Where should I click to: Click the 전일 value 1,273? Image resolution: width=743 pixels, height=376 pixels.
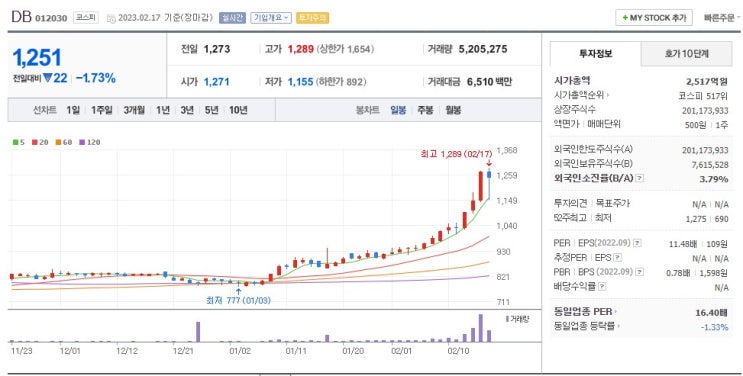point(217,49)
